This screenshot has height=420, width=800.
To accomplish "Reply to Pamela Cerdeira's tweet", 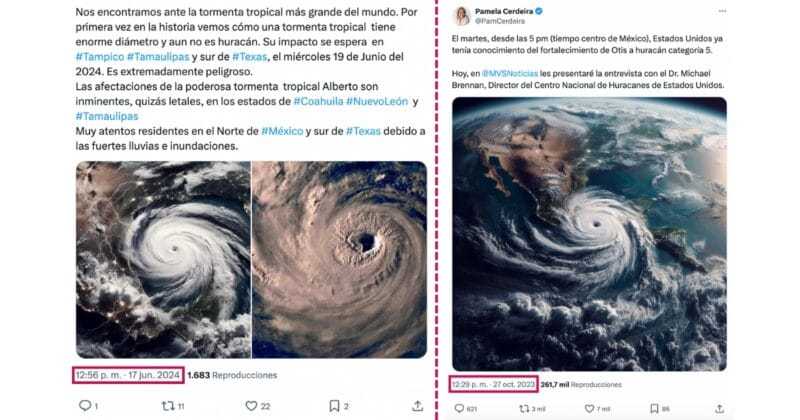I will click(459, 408).
